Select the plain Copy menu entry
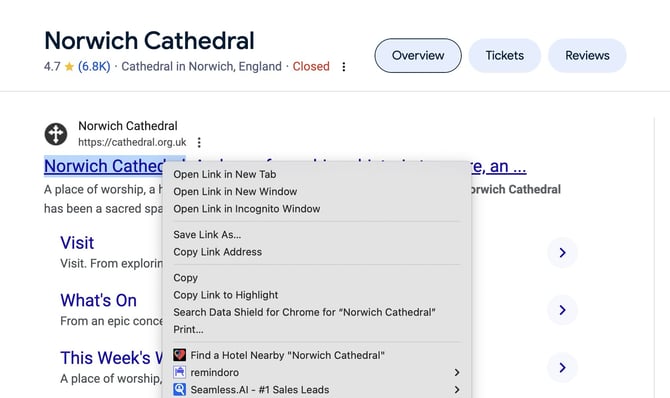This screenshot has height=398, width=670. pyautogui.click(x=317, y=278)
